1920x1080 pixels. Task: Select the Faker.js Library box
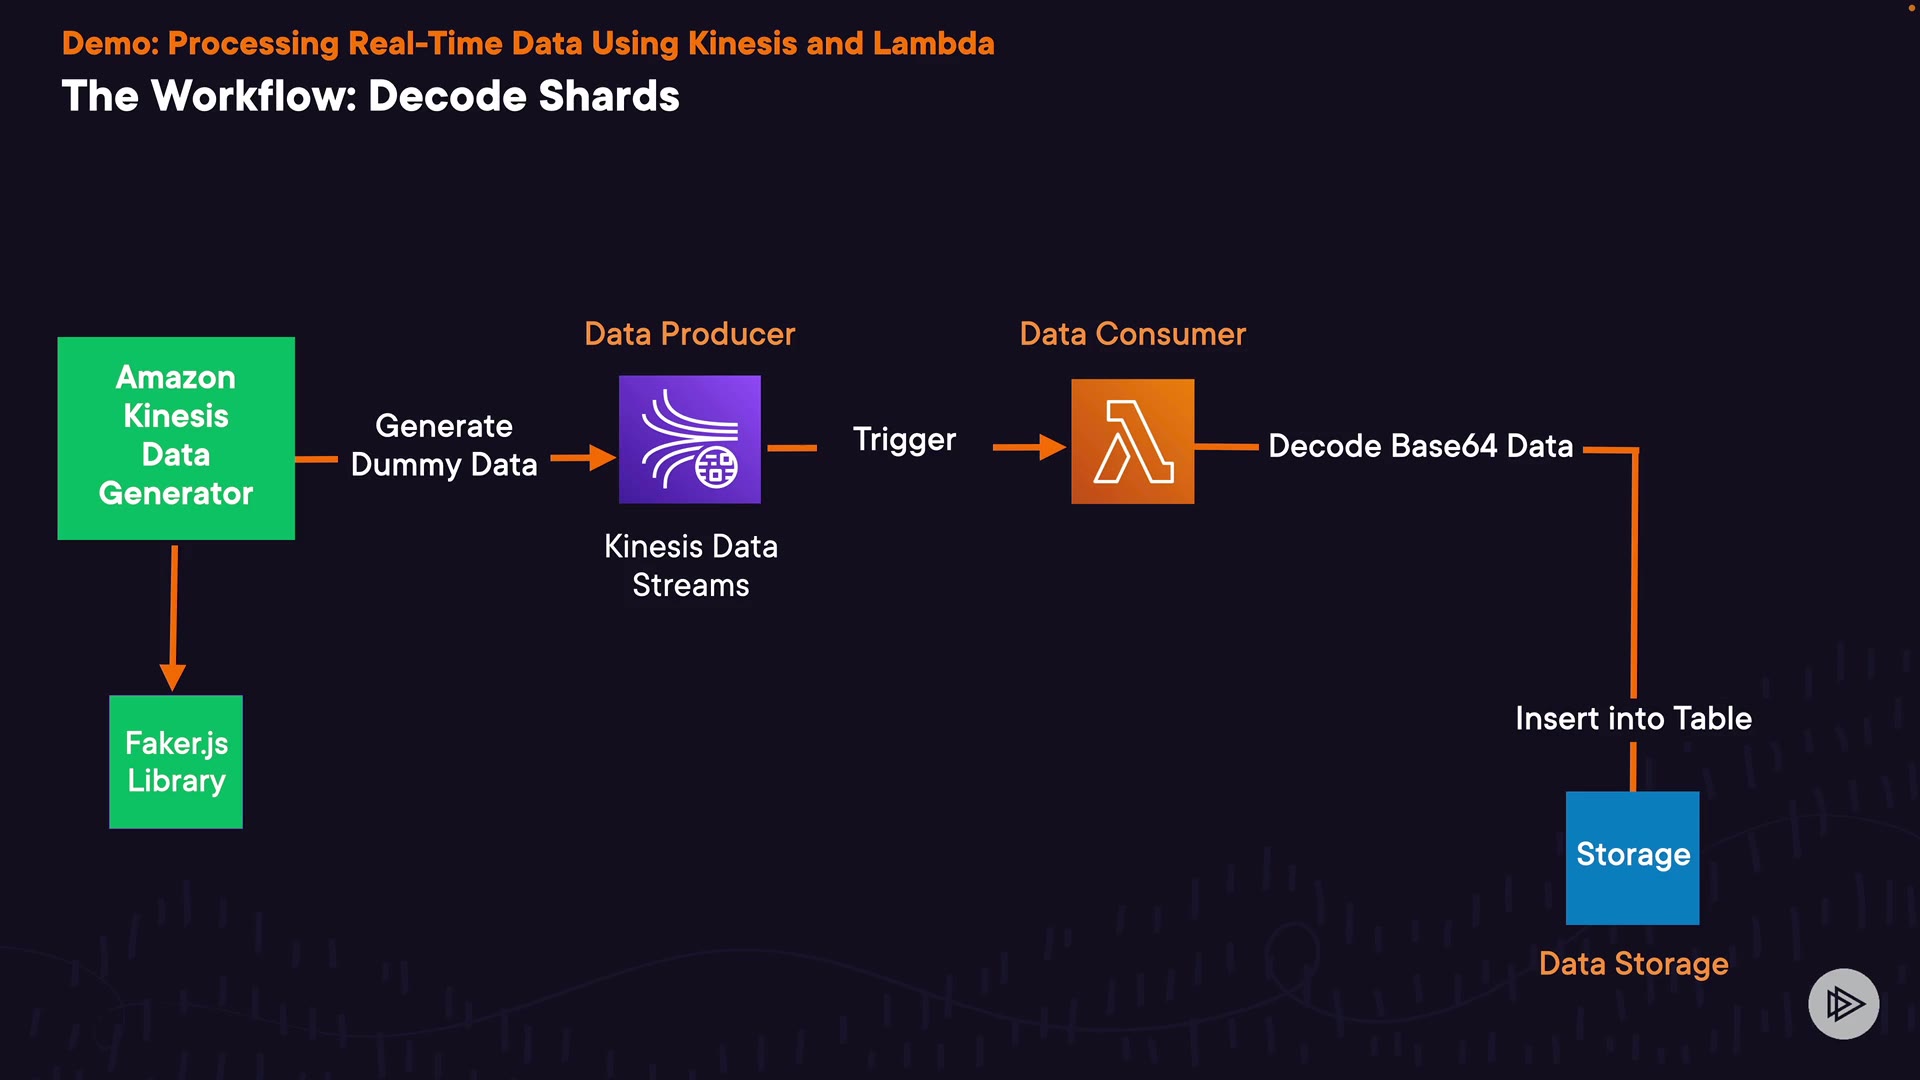click(176, 761)
